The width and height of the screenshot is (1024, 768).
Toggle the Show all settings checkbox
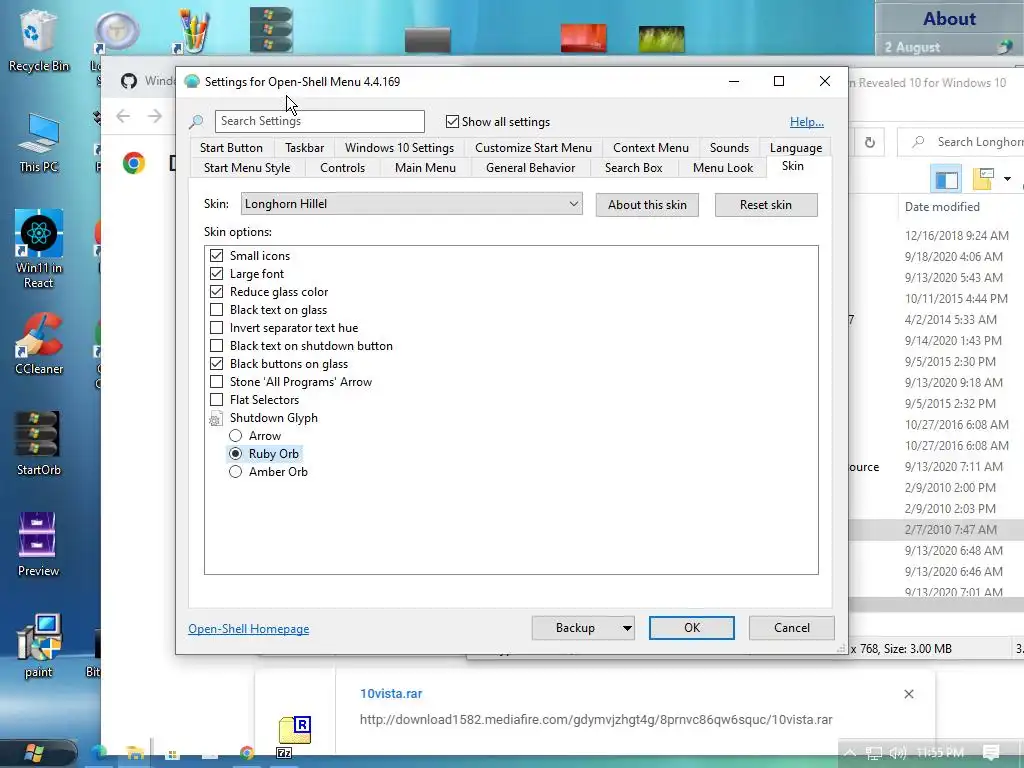tap(452, 121)
